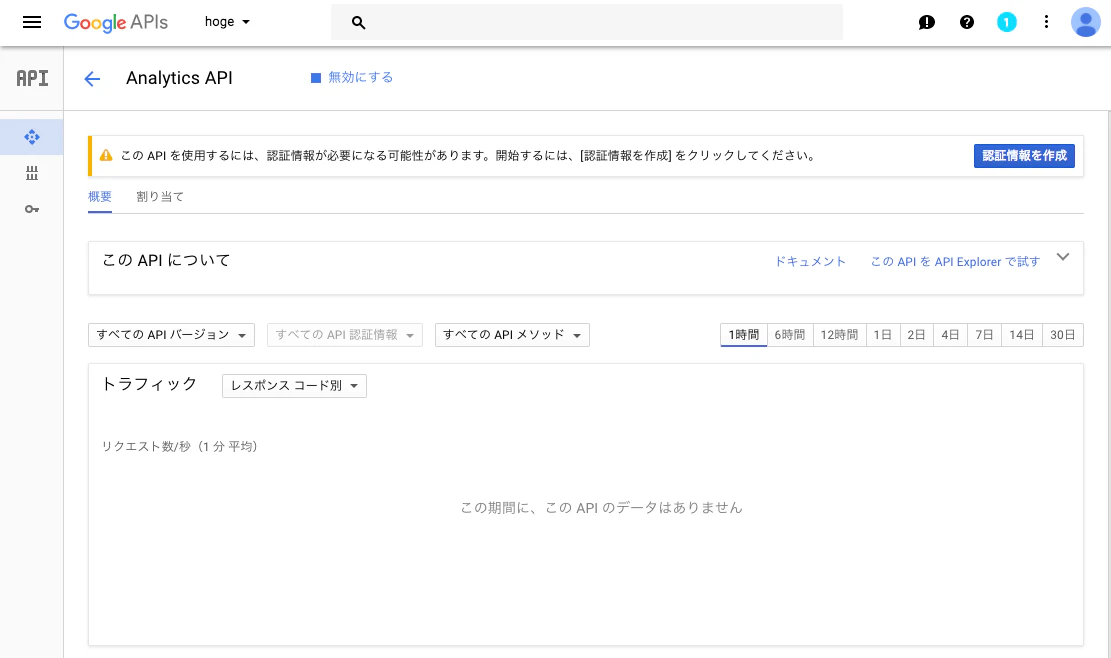This screenshot has width=1111, height=658.
Task: Select the 6時間 time range
Action: (x=789, y=335)
